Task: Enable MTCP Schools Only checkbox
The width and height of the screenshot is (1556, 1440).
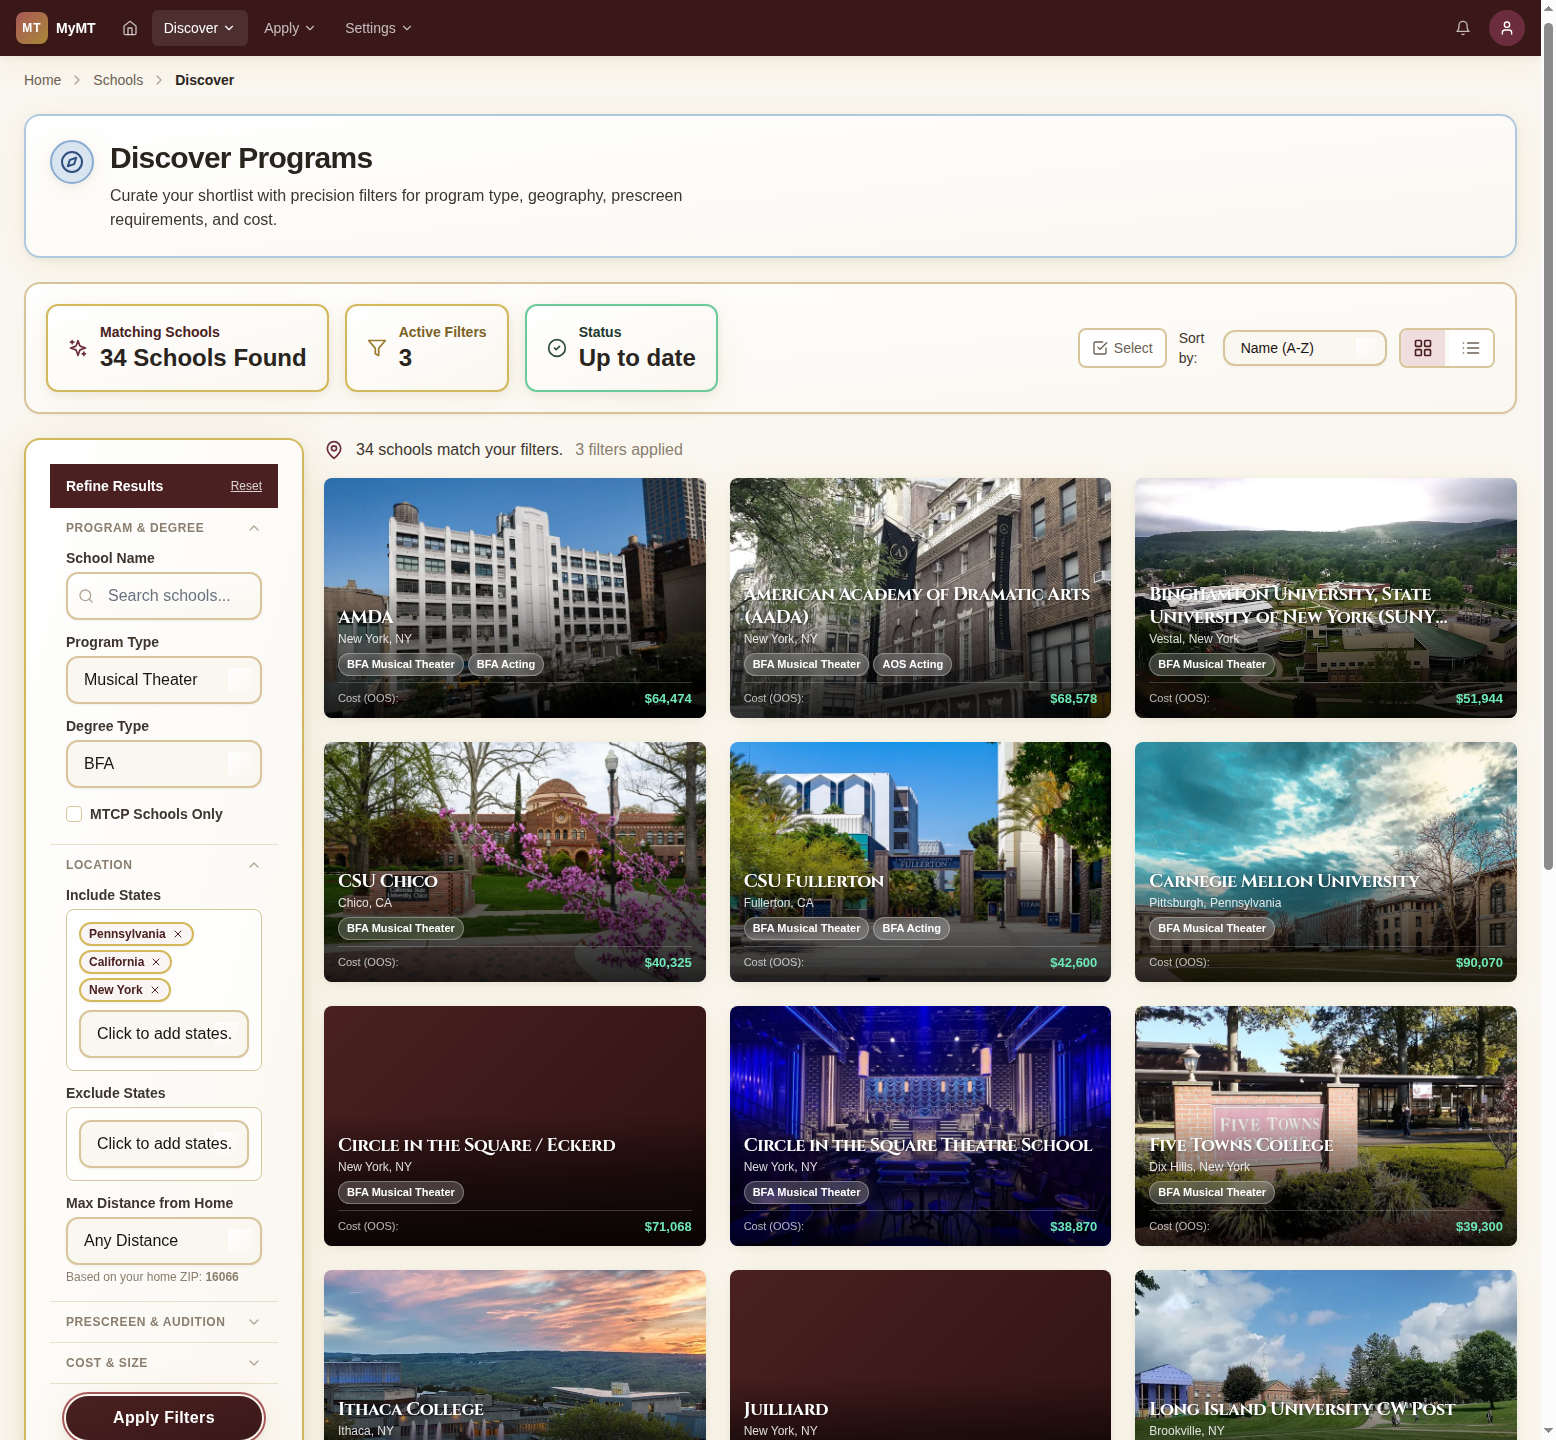Action: (74, 814)
